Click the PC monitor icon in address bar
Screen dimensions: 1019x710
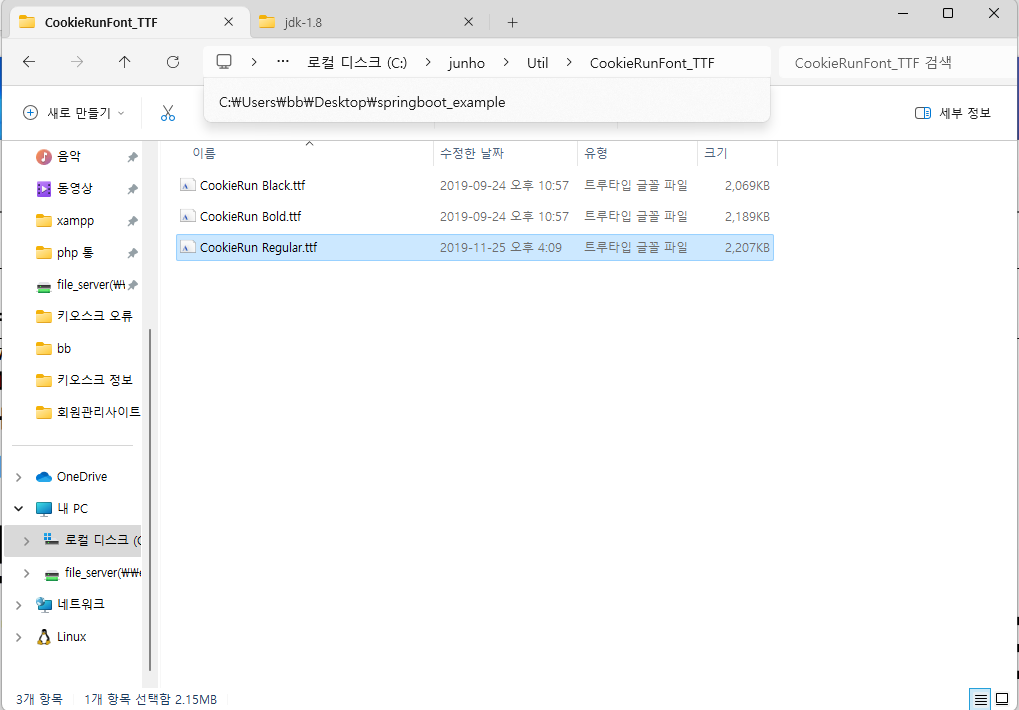point(224,62)
